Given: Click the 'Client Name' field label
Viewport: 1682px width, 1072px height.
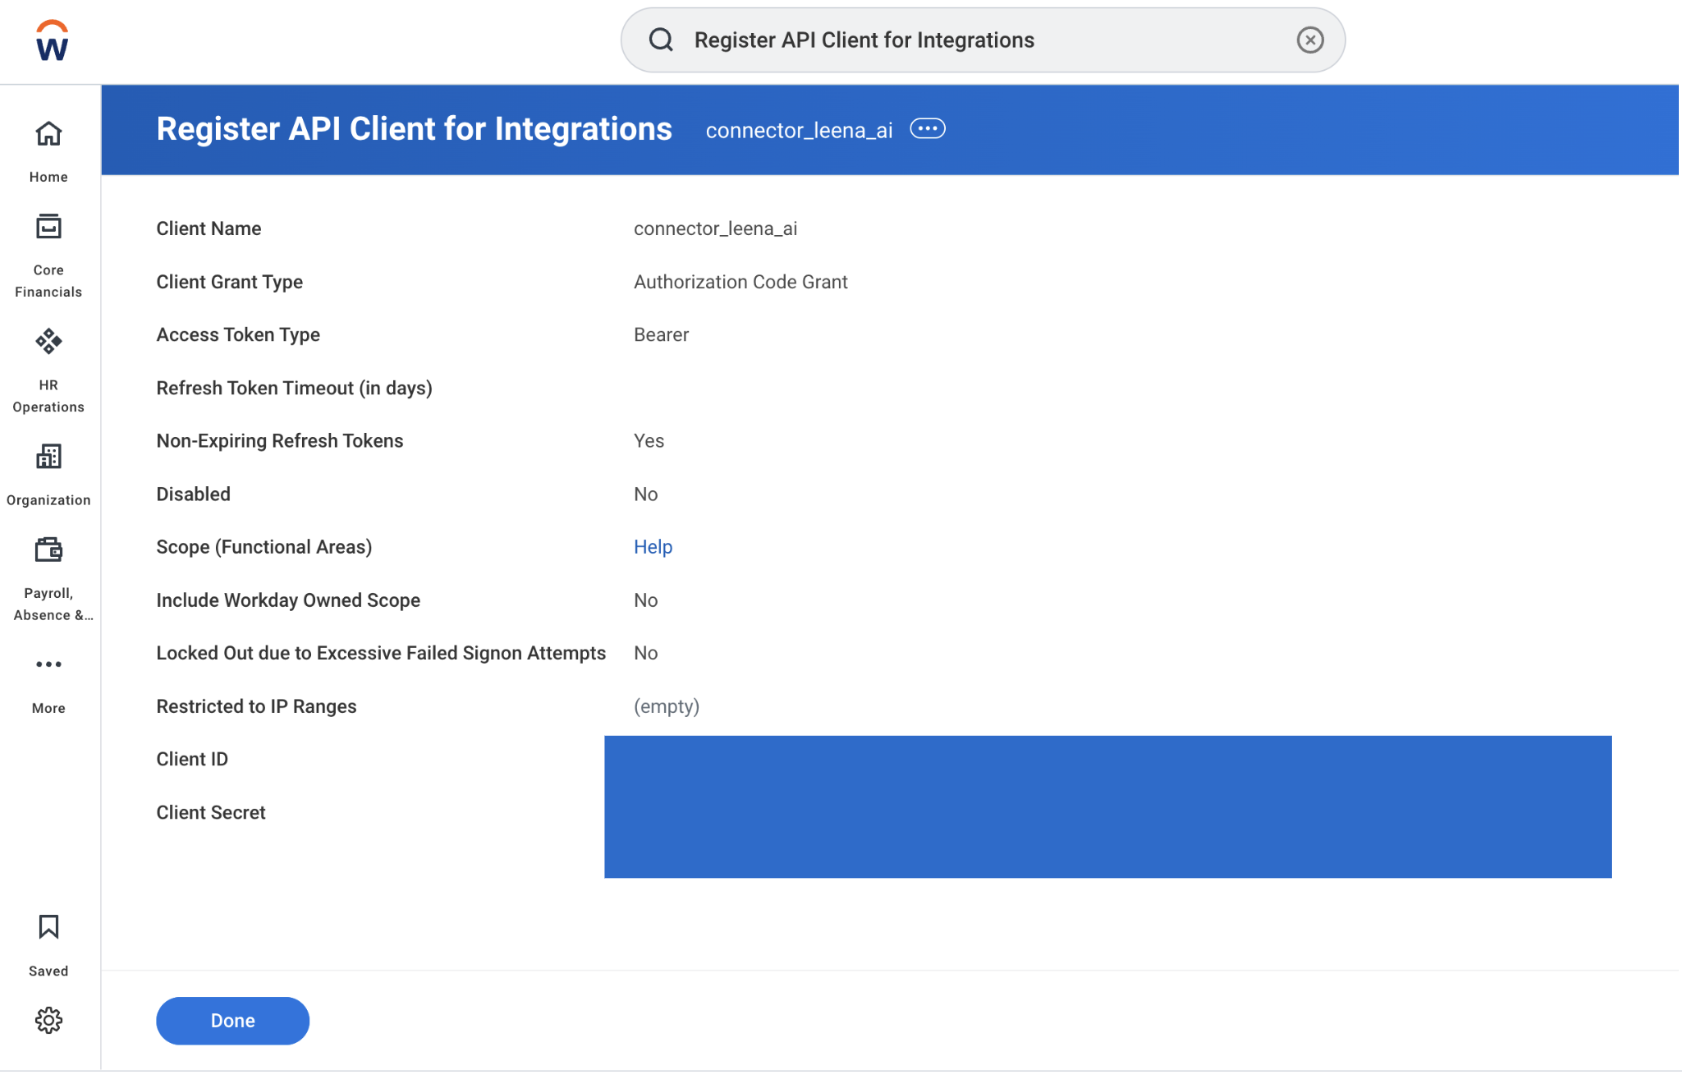Looking at the screenshot, I should [x=209, y=229].
